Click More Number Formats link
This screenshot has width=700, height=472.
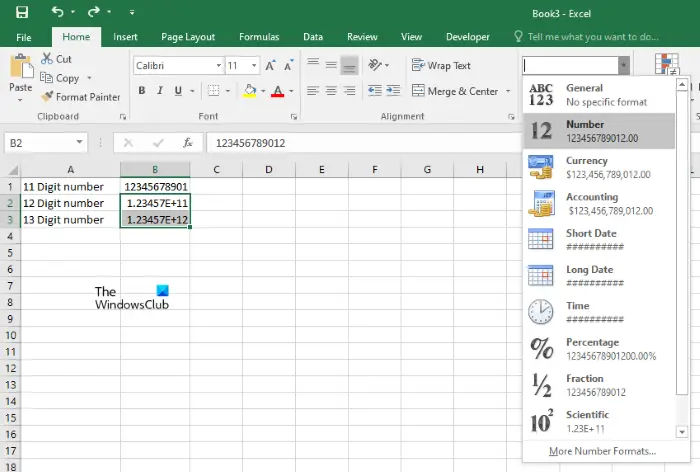click(x=602, y=451)
